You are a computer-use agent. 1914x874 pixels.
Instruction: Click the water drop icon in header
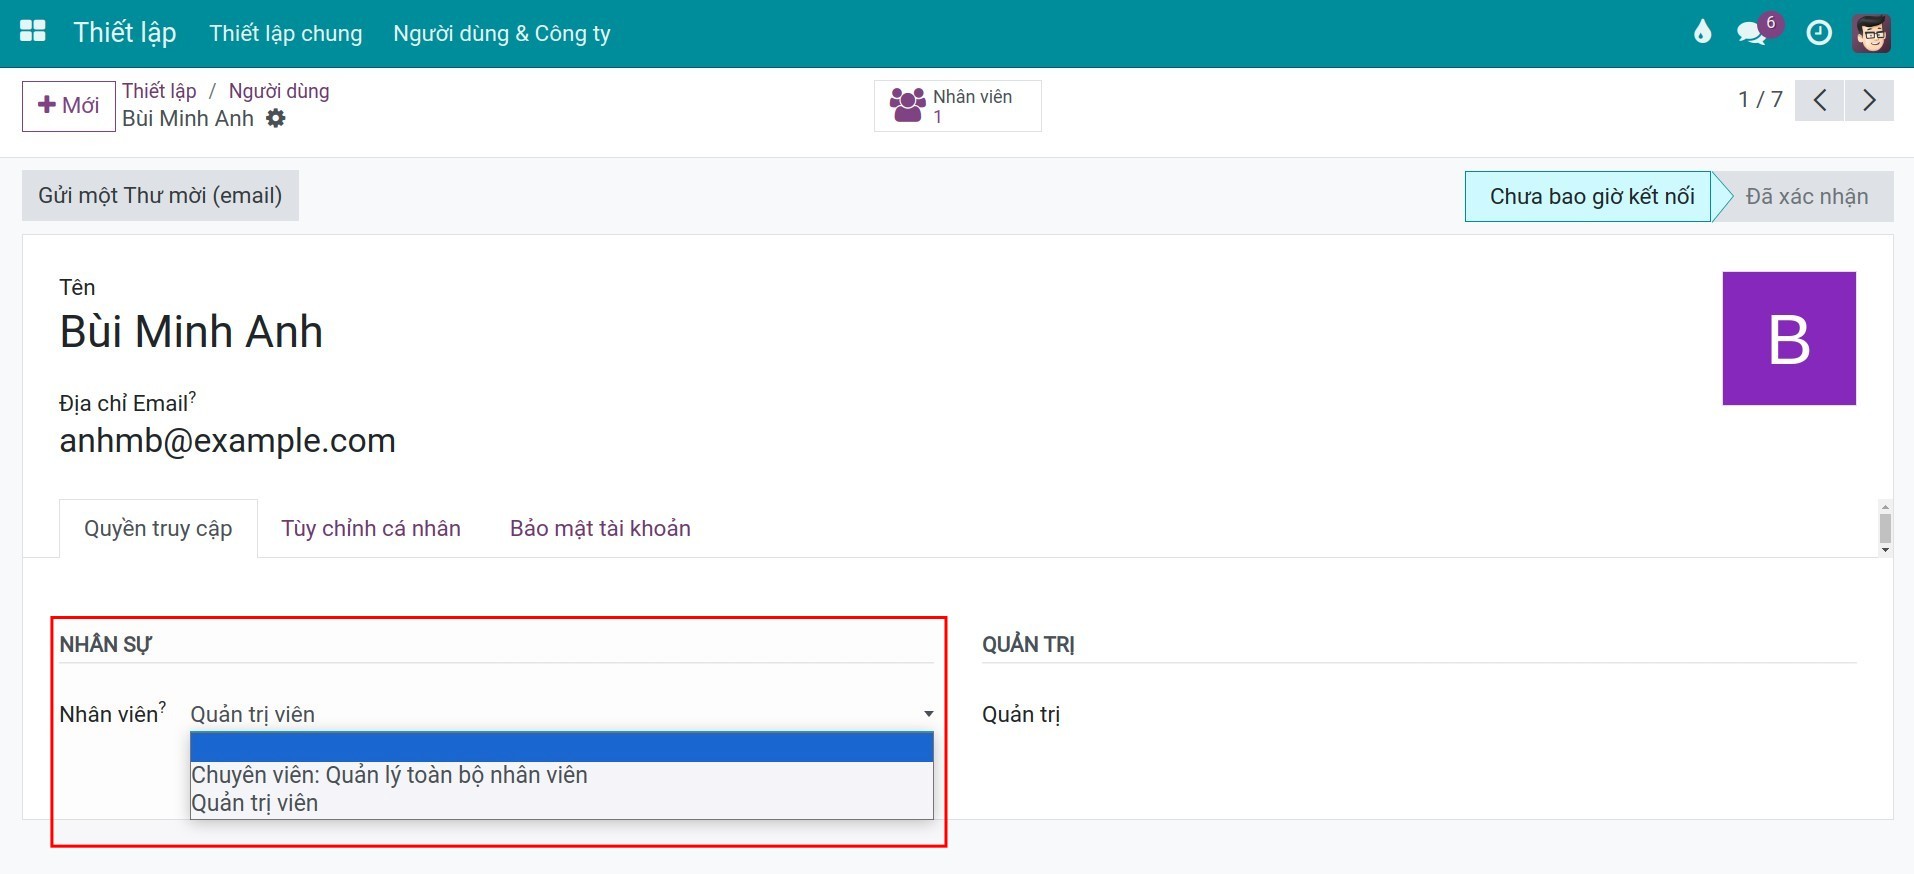click(1702, 32)
